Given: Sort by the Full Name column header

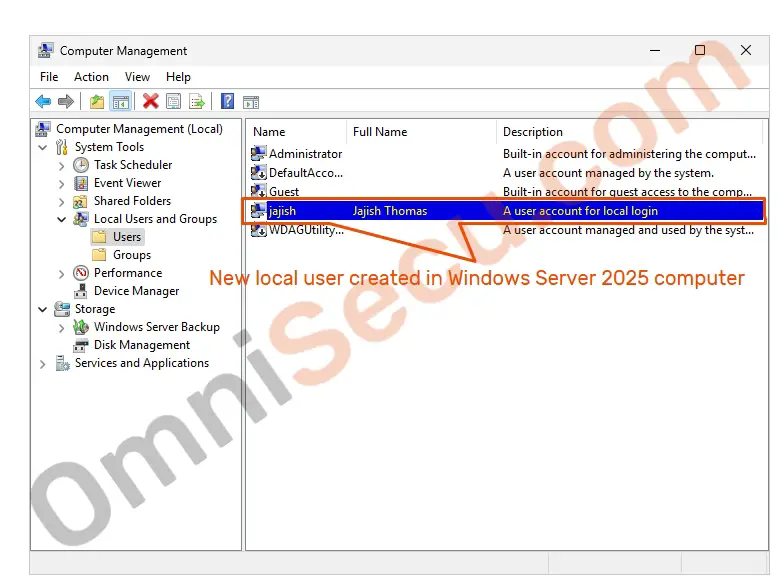Looking at the screenshot, I should 421,132.
